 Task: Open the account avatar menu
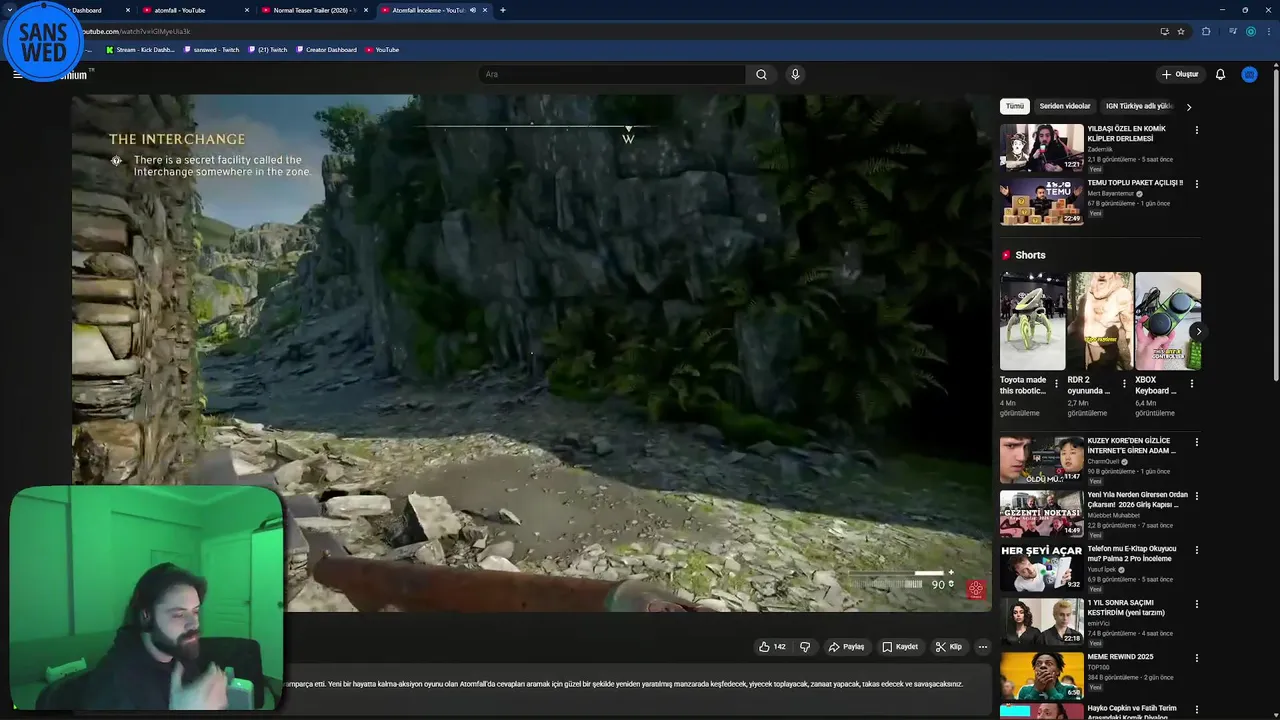1249,74
